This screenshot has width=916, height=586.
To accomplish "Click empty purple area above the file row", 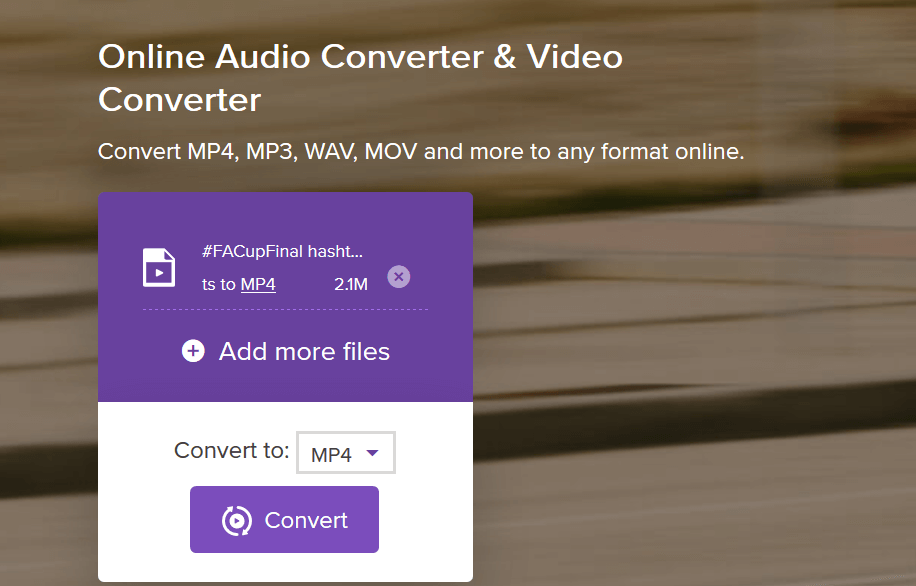I will click(285, 212).
